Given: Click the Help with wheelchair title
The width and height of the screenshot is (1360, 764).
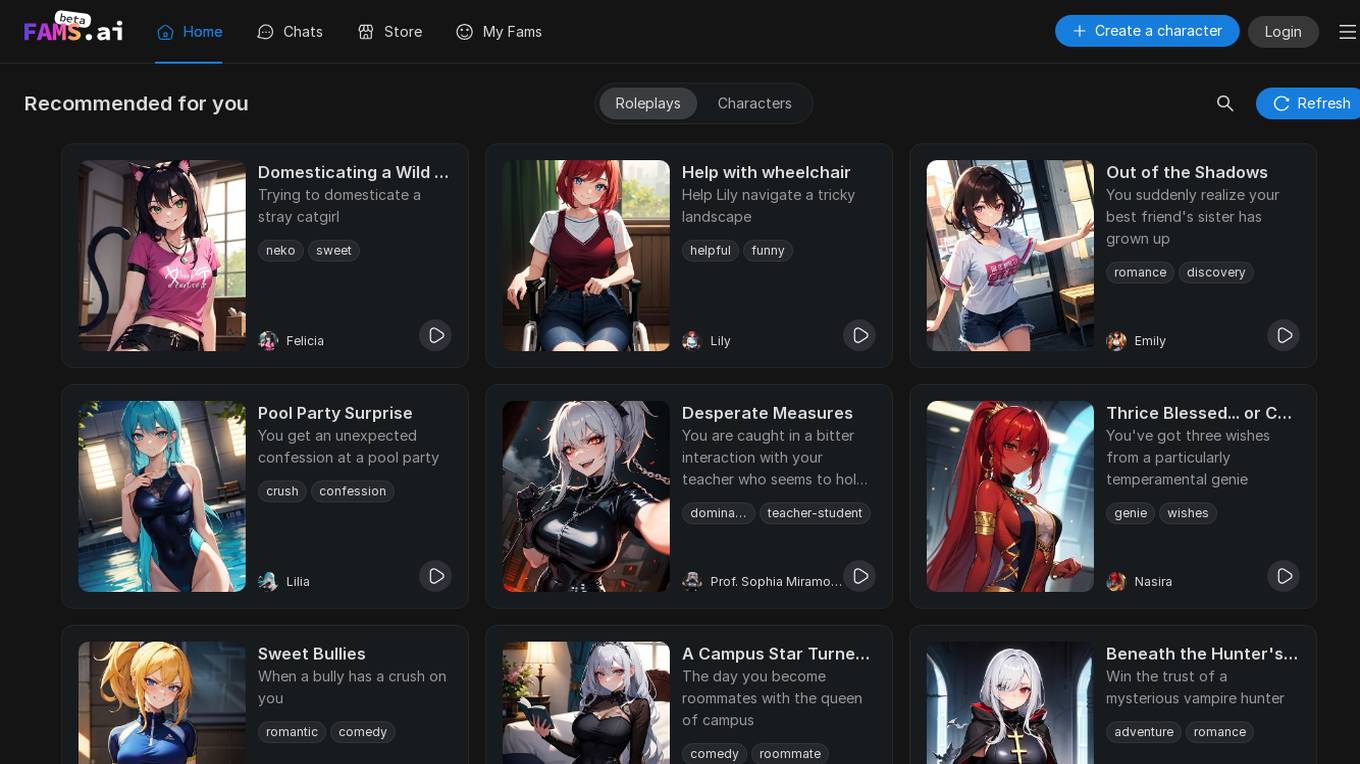Looking at the screenshot, I should [x=766, y=172].
